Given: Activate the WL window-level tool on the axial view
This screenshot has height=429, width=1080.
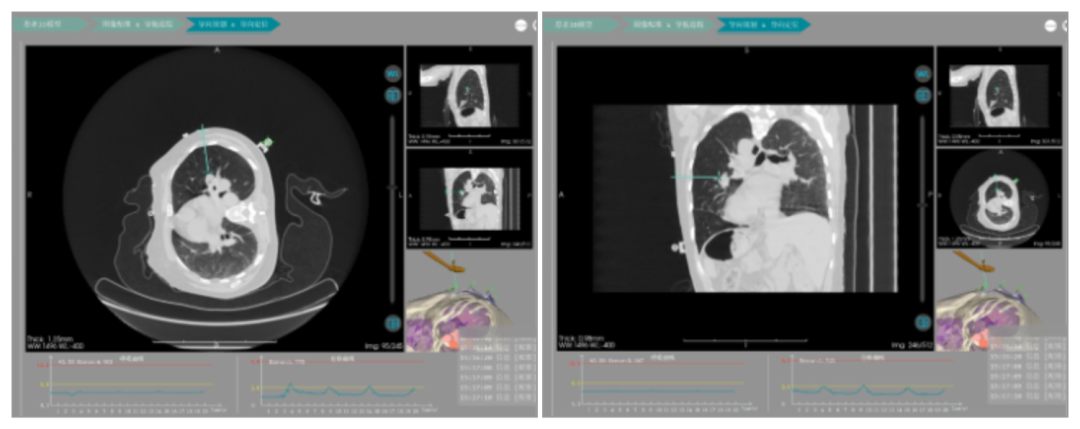Looking at the screenshot, I should (393, 74).
